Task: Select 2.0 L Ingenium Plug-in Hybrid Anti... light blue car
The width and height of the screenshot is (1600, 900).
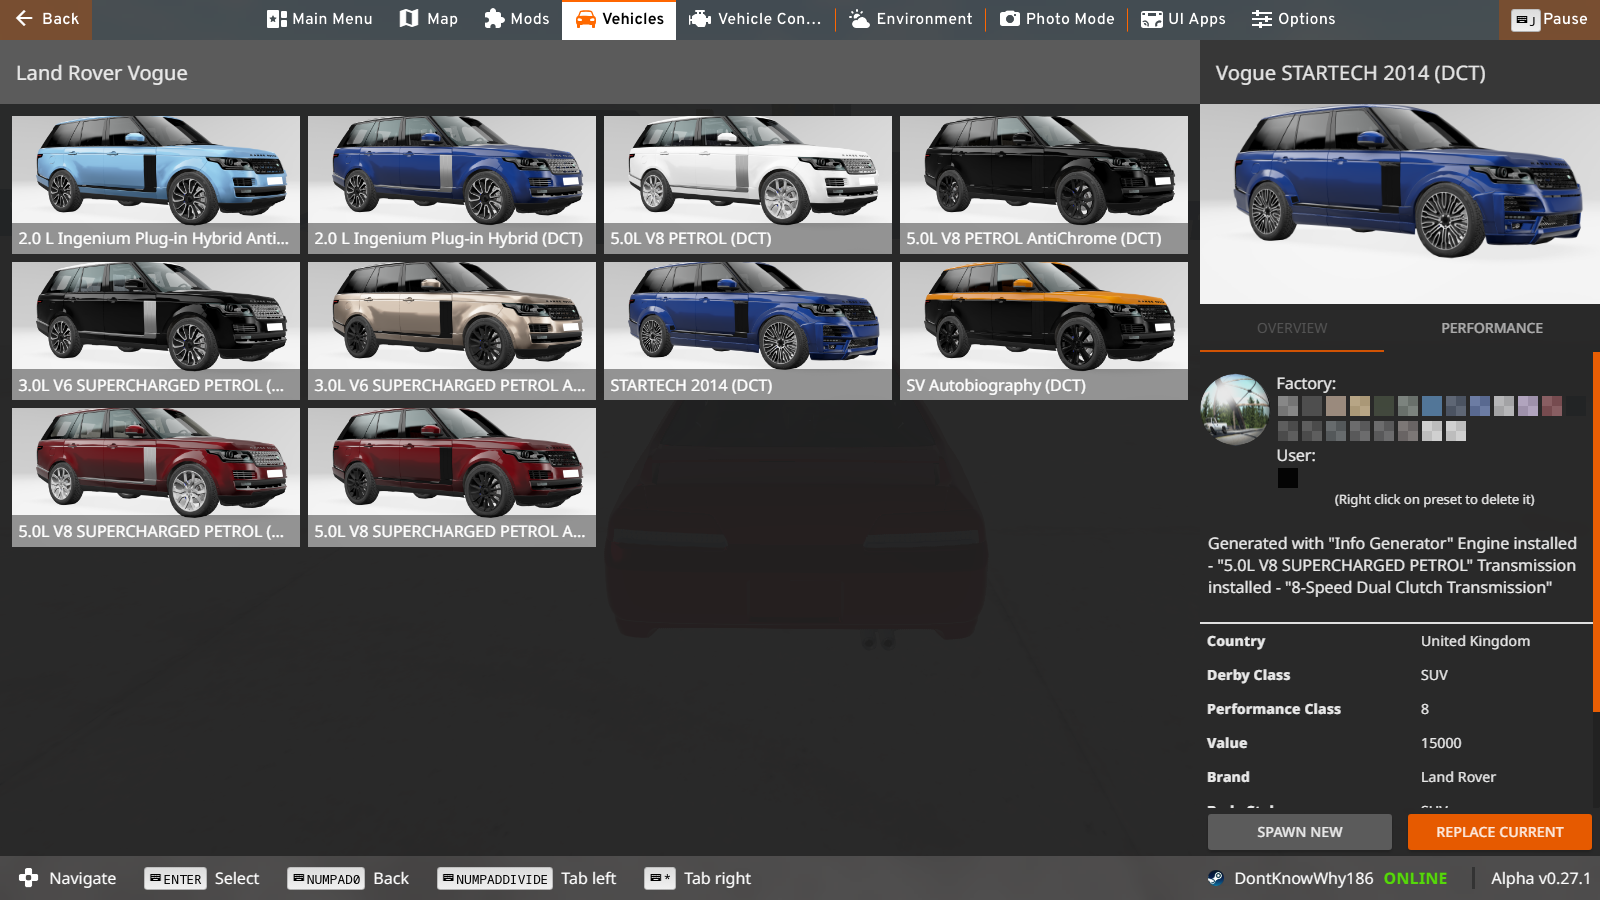Action: tap(156, 185)
